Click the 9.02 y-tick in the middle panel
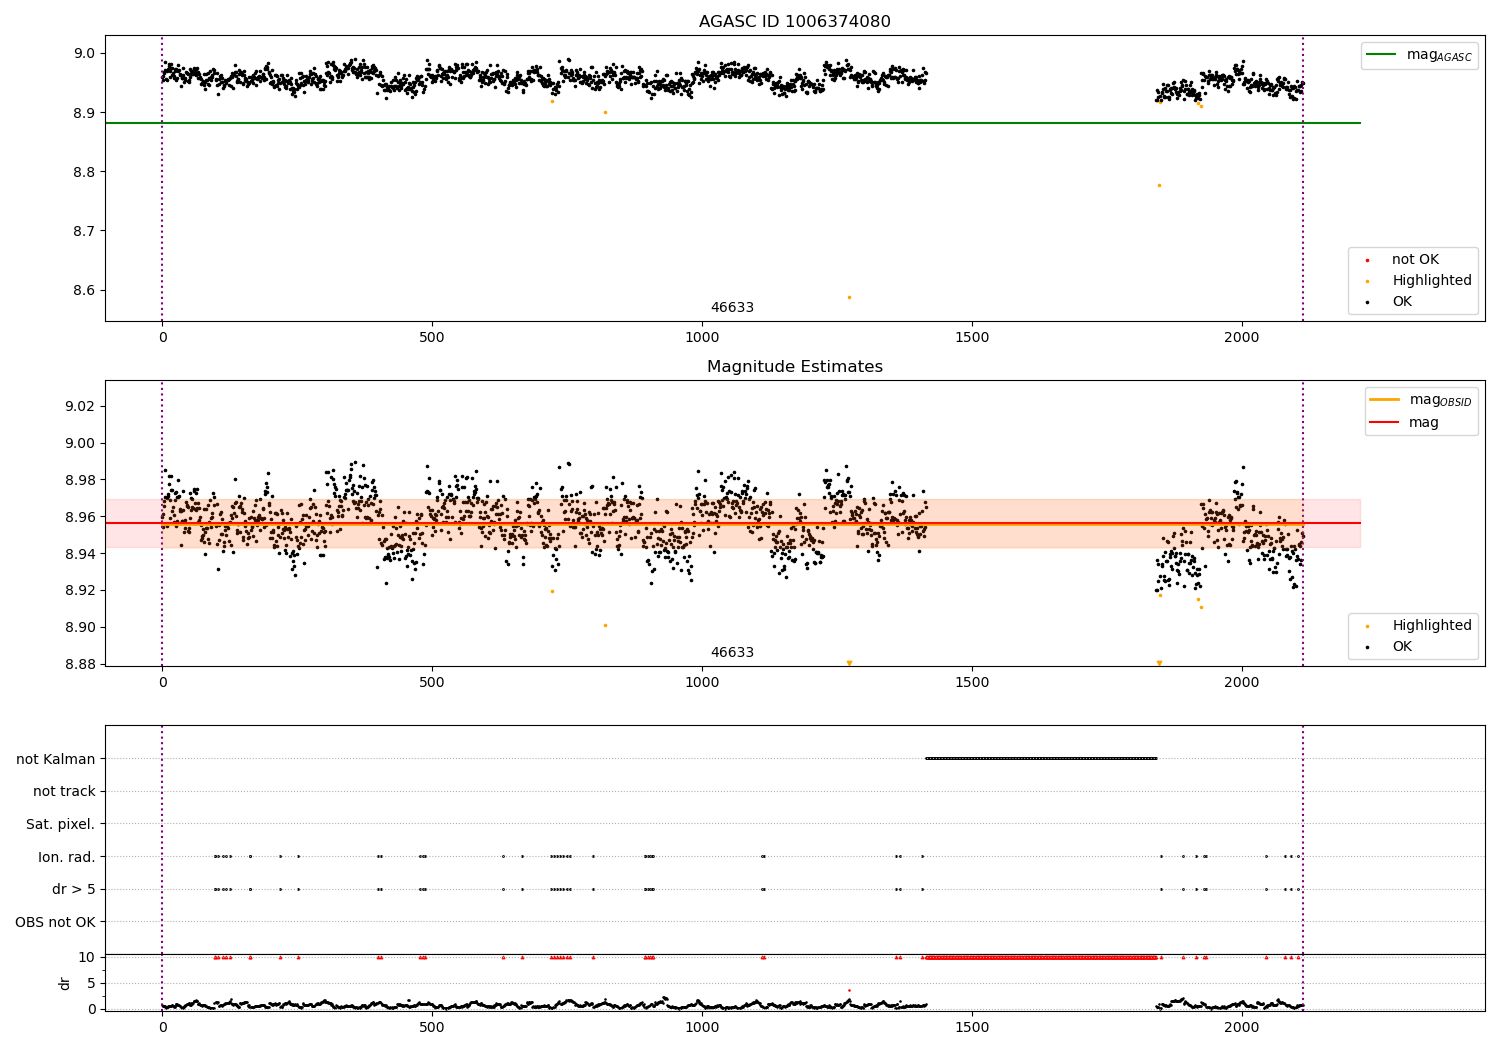This screenshot has width=1500, height=1050. pyautogui.click(x=81, y=407)
